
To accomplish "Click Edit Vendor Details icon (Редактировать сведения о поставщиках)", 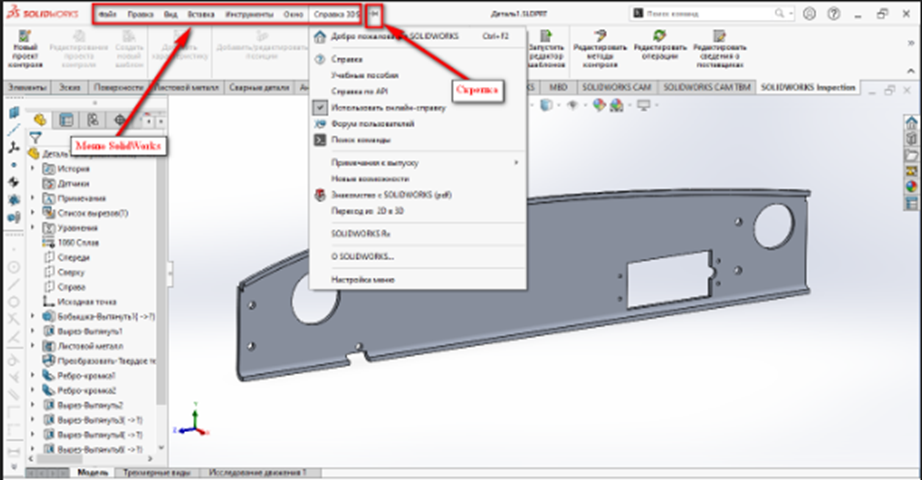I will point(719,36).
